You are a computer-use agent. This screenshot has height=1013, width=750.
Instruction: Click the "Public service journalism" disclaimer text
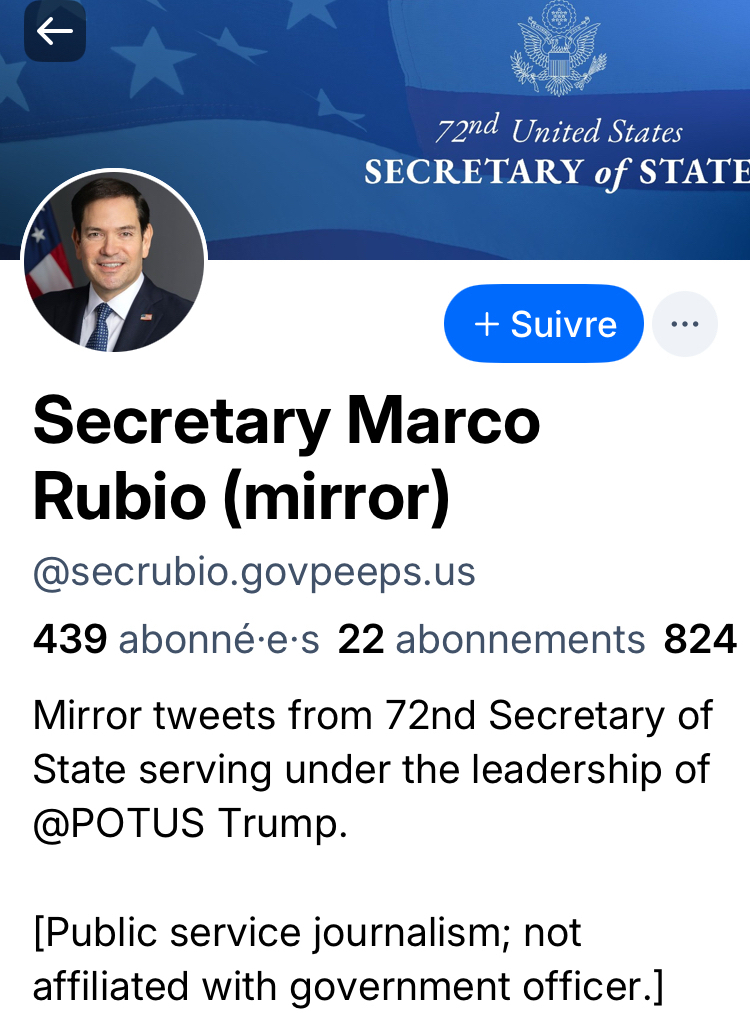pos(306,932)
